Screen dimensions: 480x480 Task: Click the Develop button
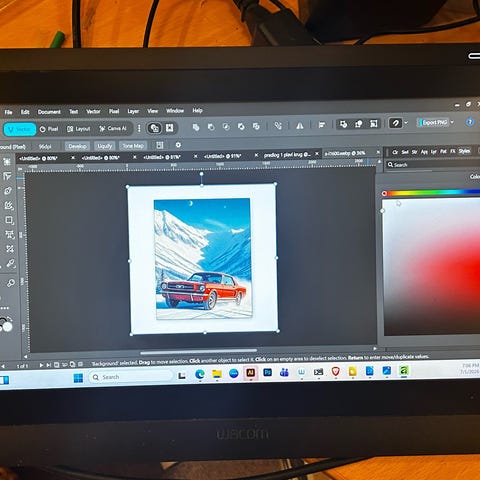(77, 146)
